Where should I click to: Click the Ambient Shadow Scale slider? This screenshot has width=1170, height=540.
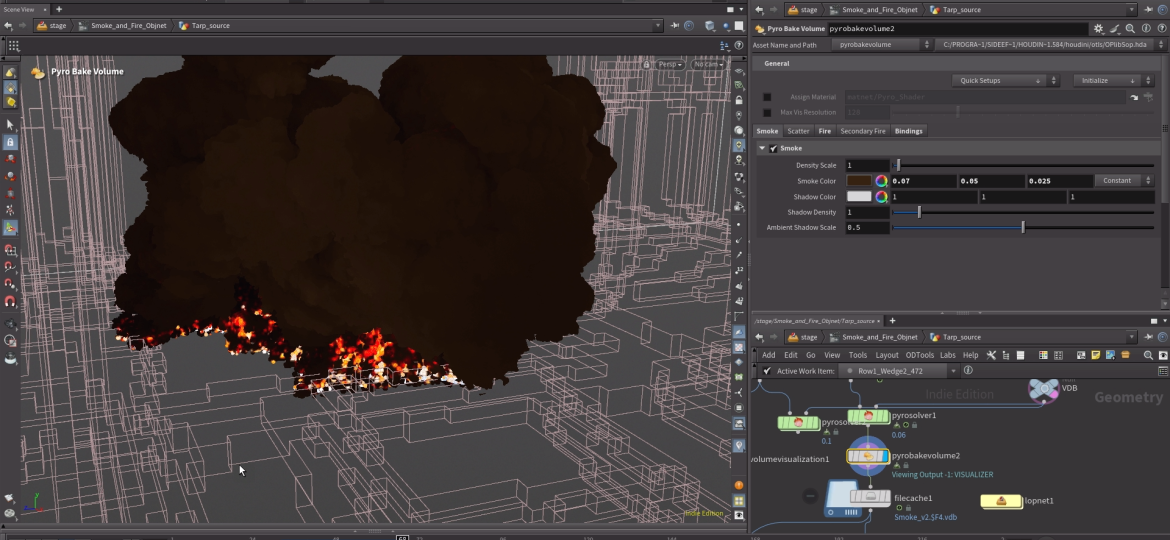(1022, 227)
